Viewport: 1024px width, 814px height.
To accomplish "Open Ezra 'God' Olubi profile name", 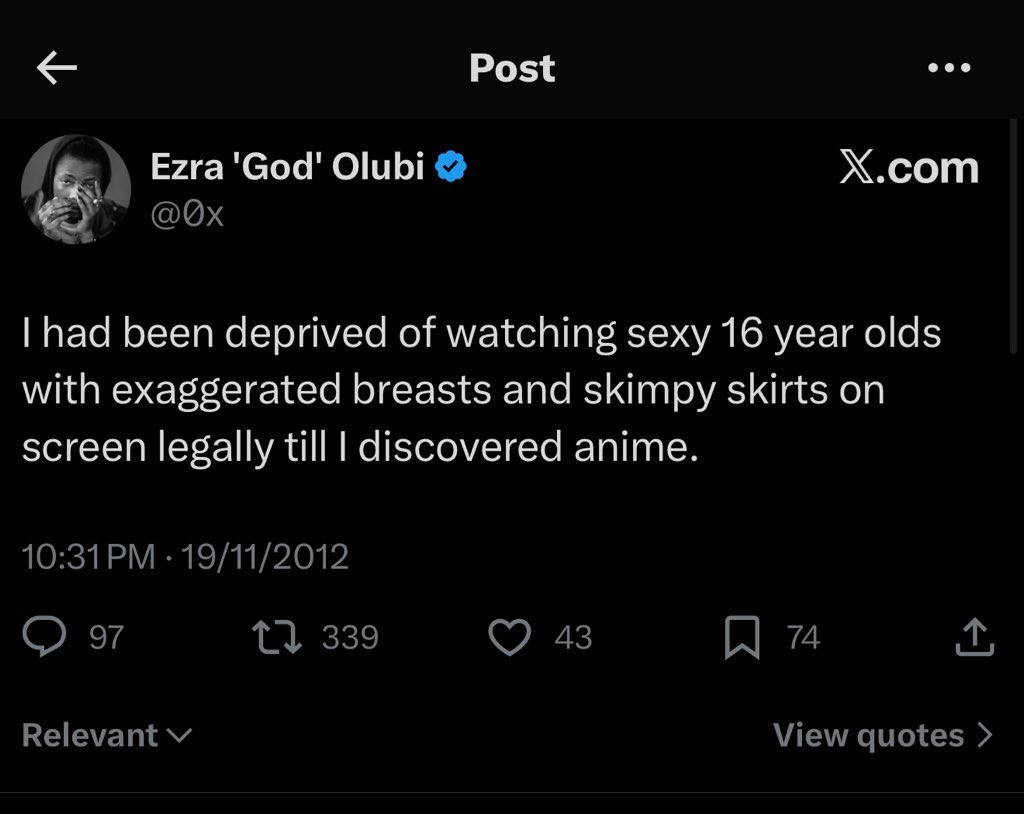I will click(x=288, y=167).
